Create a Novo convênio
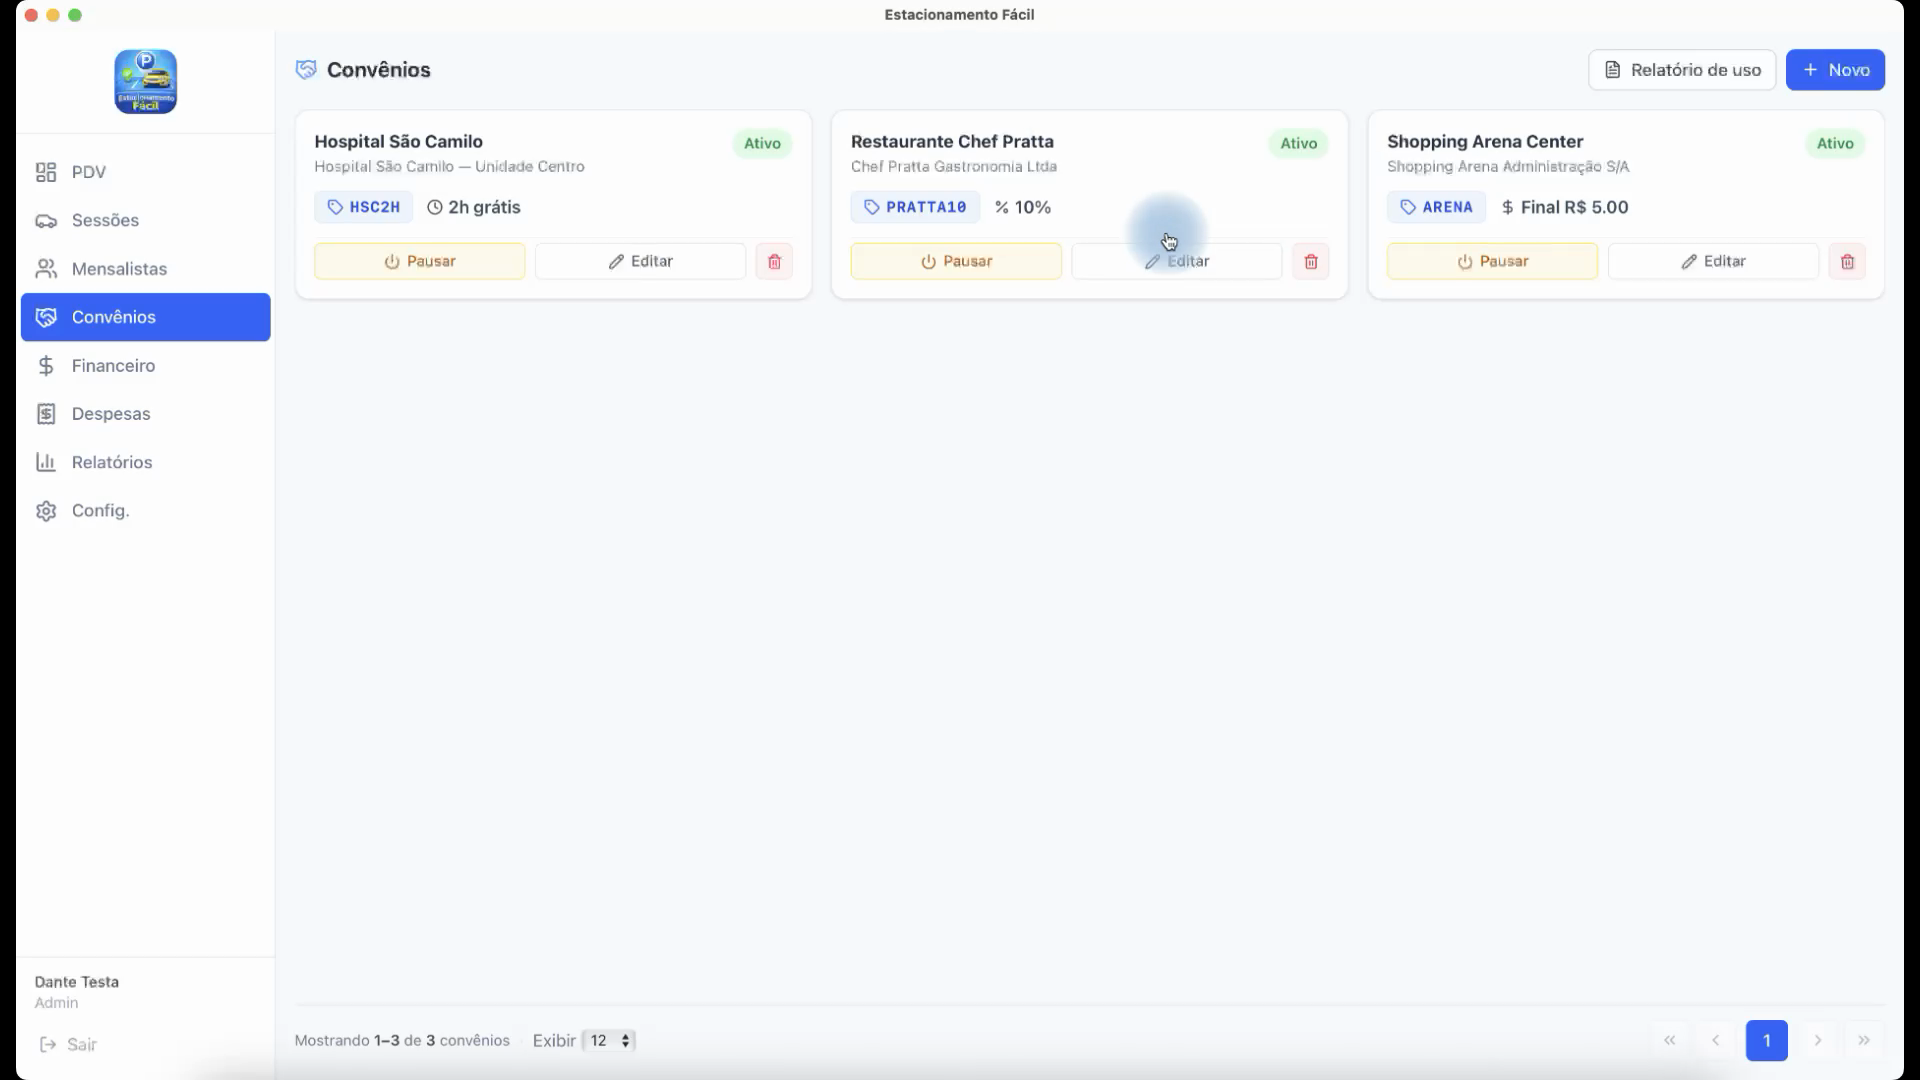This screenshot has height=1080, width=1920. pyautogui.click(x=1835, y=70)
